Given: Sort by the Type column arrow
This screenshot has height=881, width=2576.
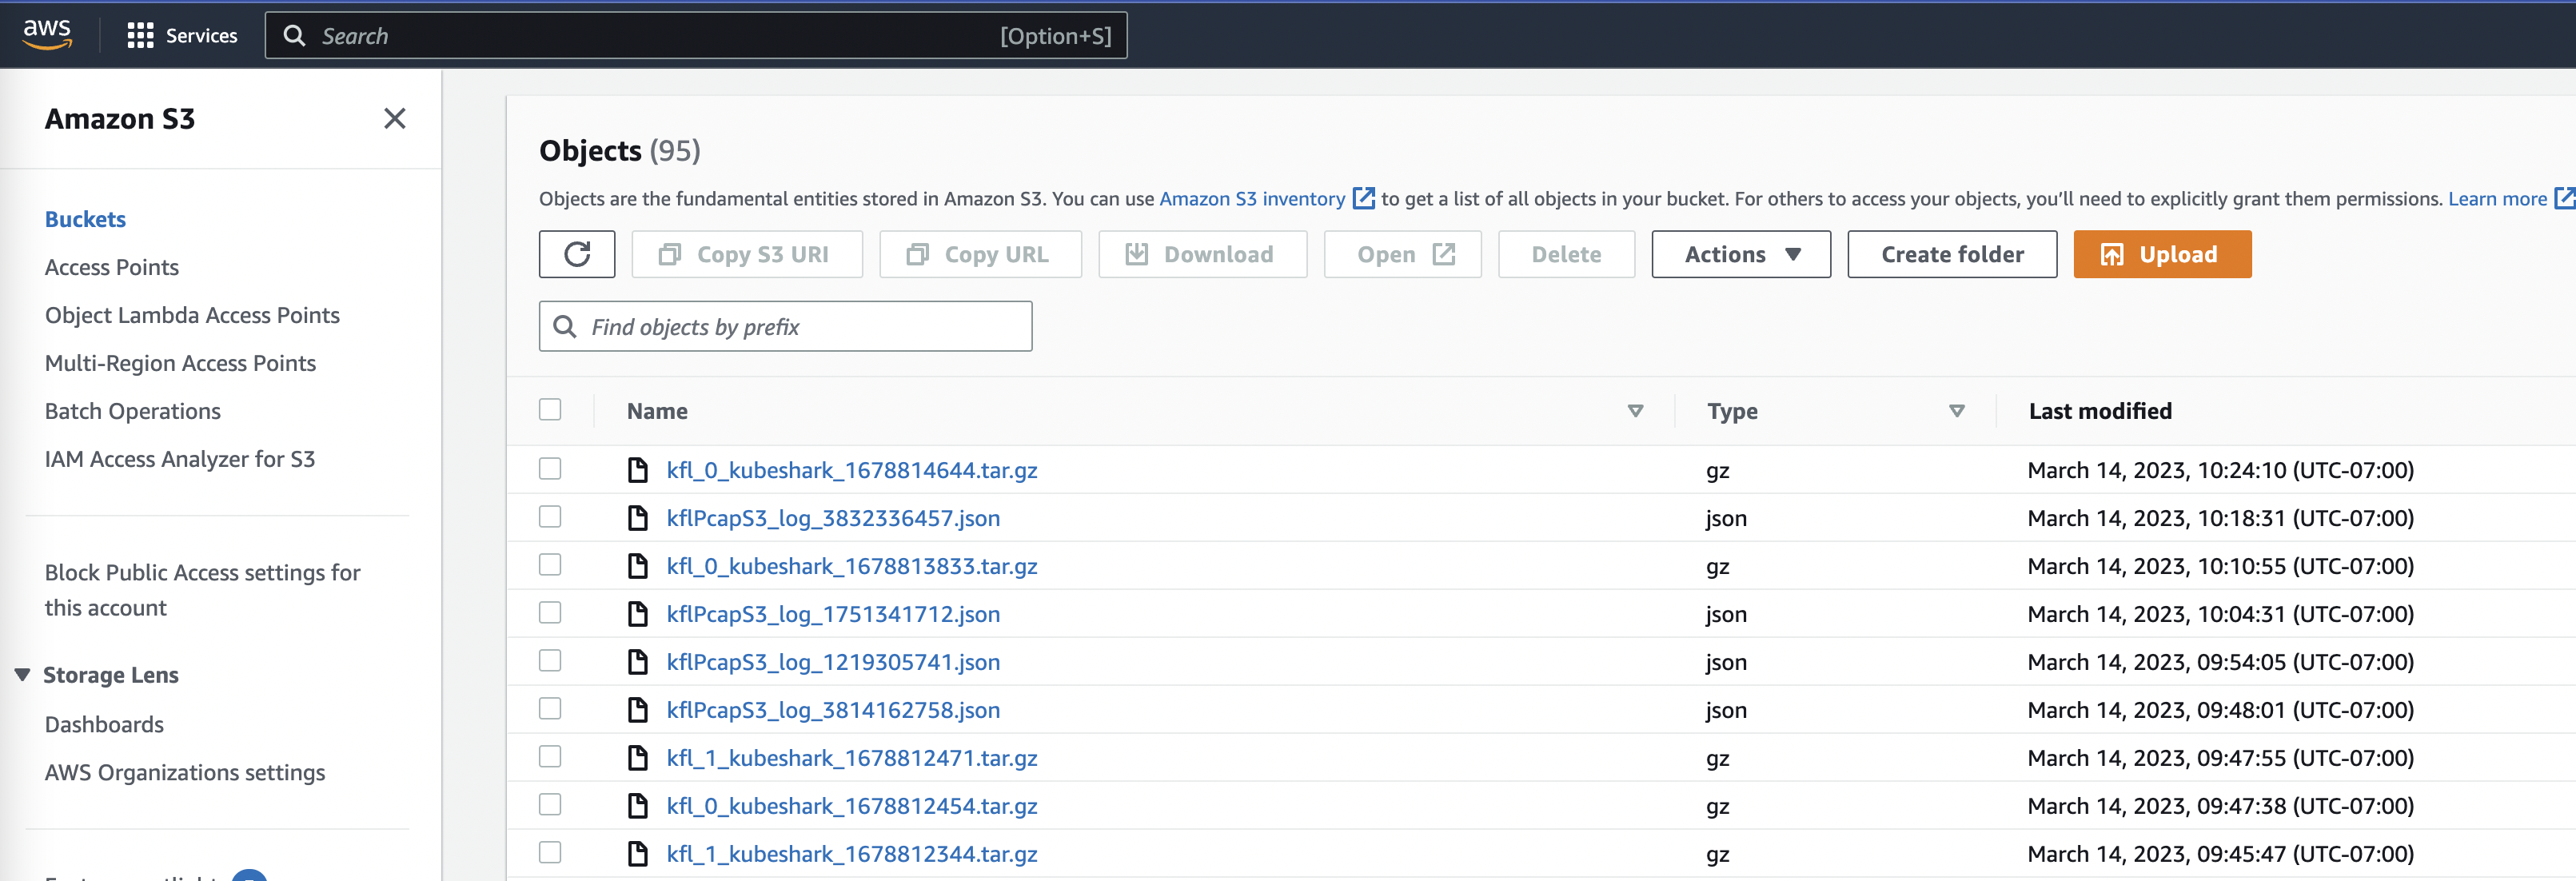Looking at the screenshot, I should pyautogui.click(x=1956, y=411).
